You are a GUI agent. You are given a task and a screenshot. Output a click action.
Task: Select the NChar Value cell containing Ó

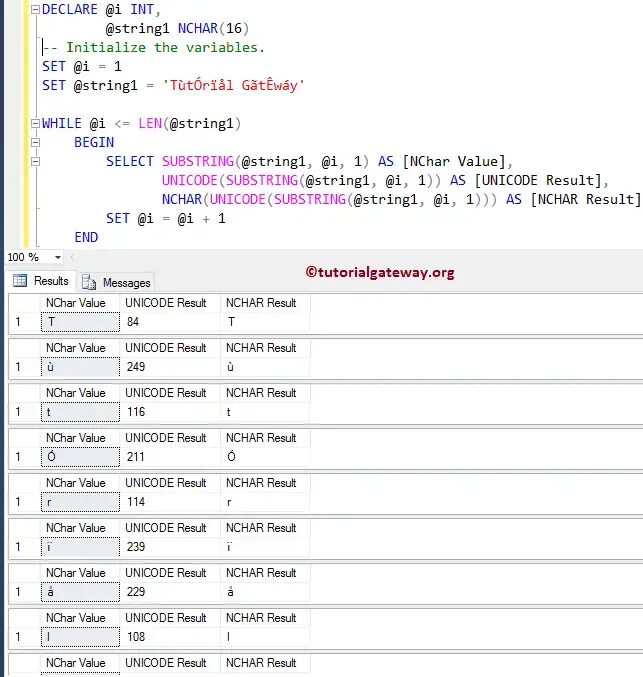pyautogui.click(x=80, y=457)
